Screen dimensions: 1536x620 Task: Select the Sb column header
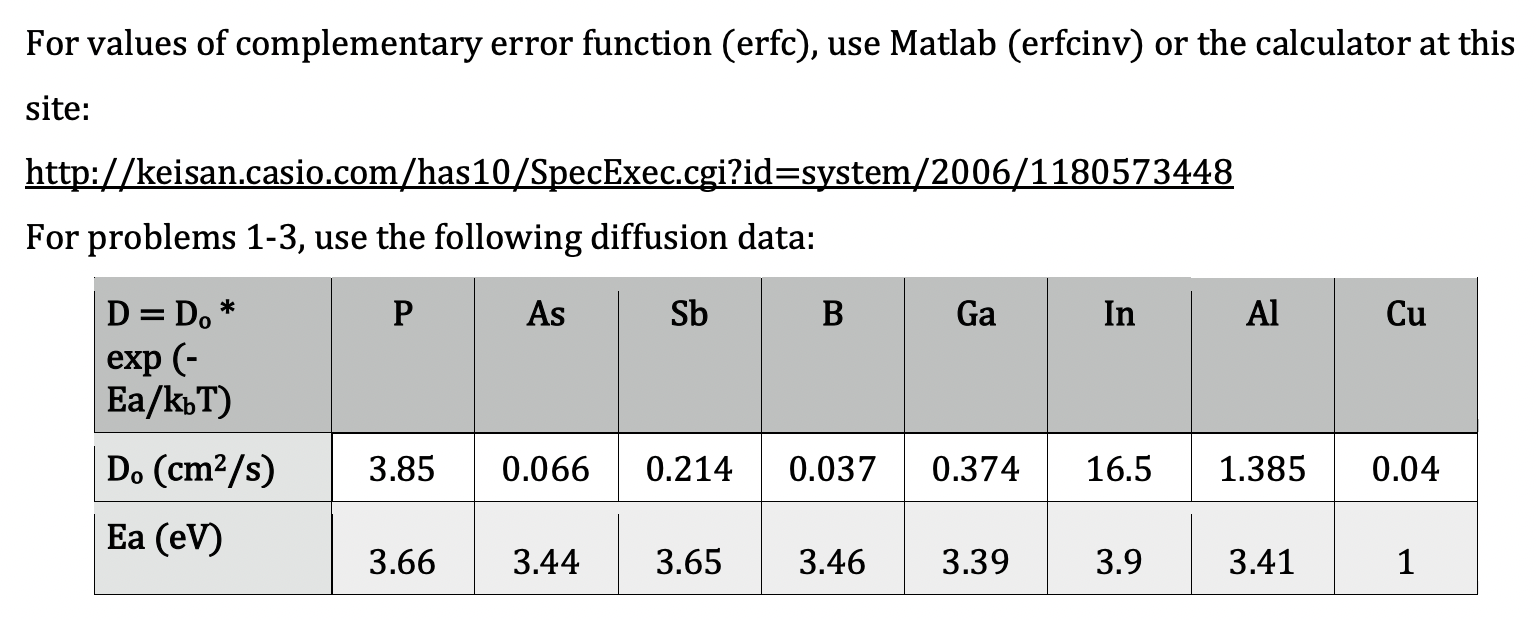[x=689, y=315]
